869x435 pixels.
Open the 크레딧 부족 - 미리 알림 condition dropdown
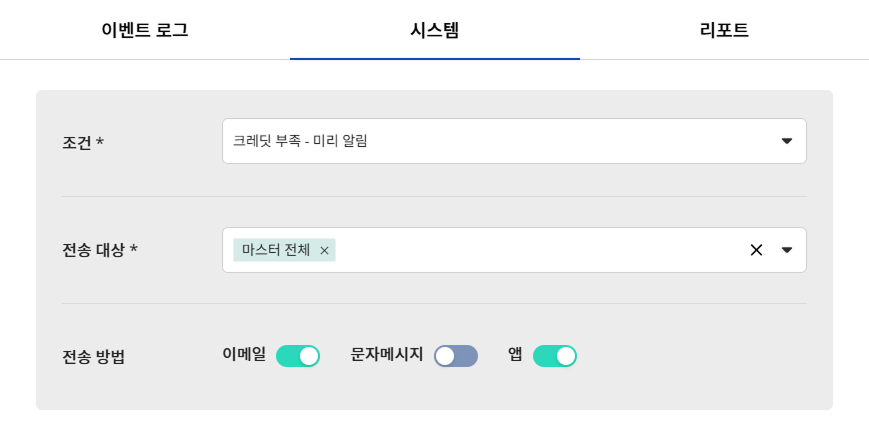click(x=500, y=141)
